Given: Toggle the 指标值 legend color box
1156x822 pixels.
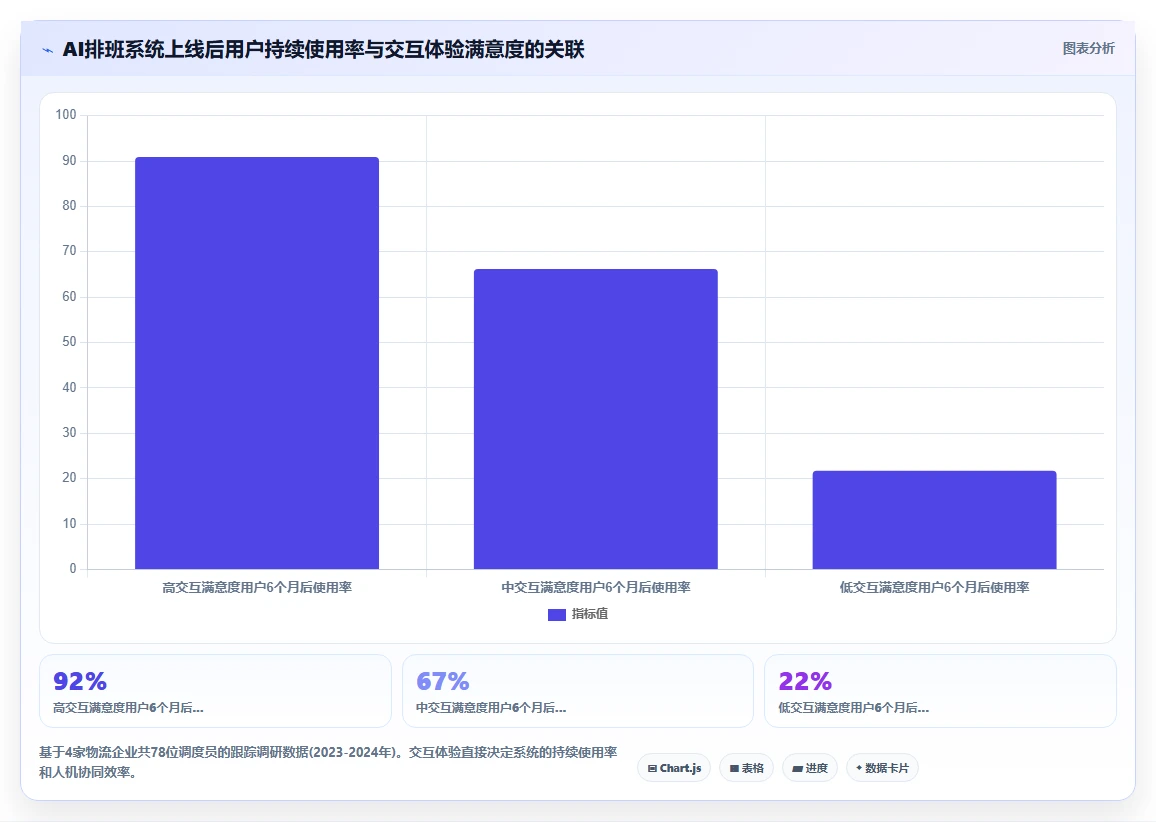Looking at the screenshot, I should point(557,615).
